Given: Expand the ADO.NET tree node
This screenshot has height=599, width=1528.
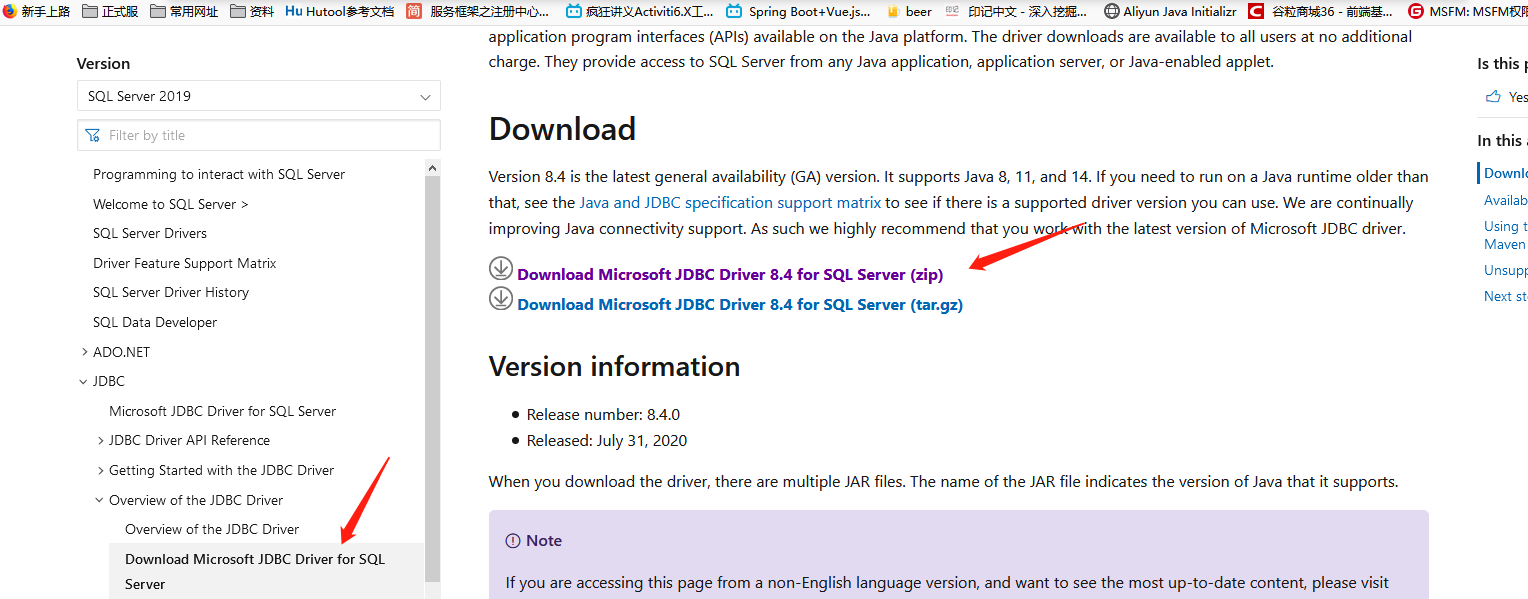Looking at the screenshot, I should click(x=83, y=352).
